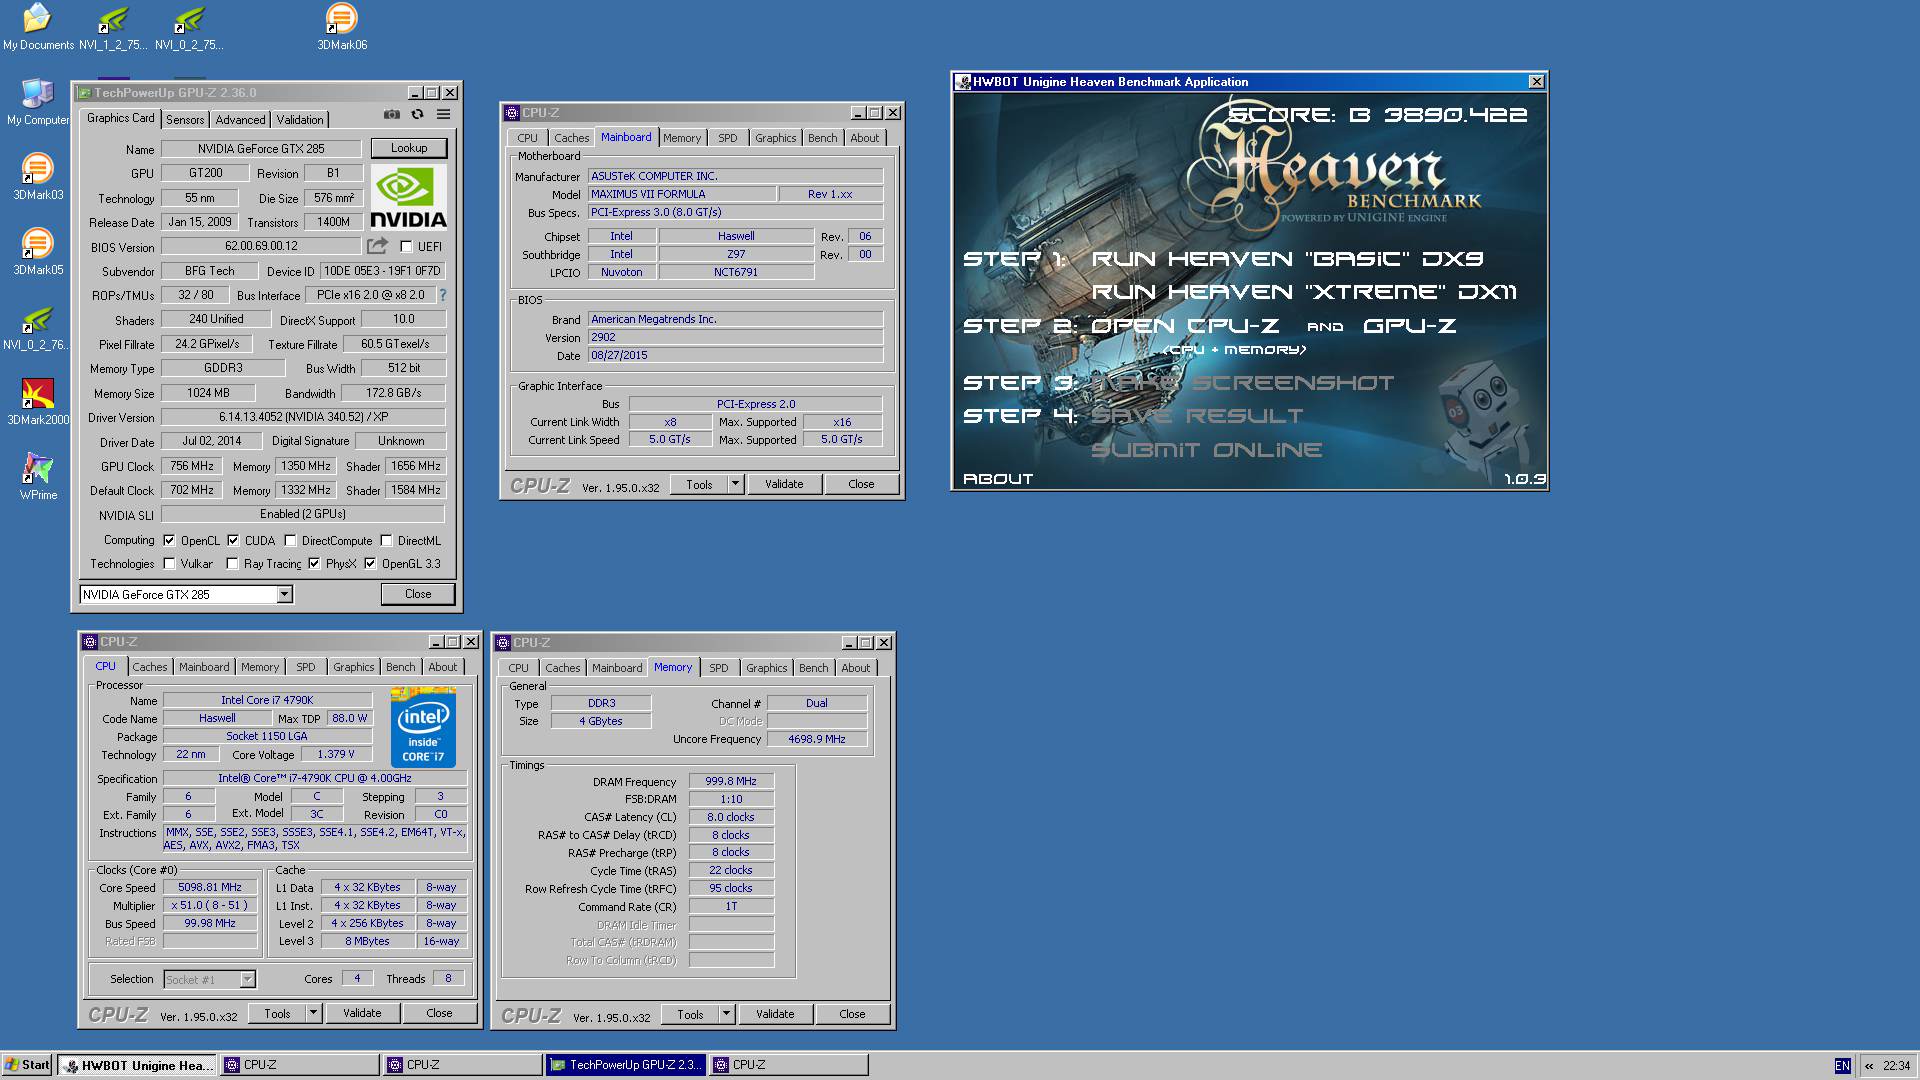1920x1080 pixels.
Task: Toggle UEFI checkbox in GPU-Z
Action: (x=406, y=246)
